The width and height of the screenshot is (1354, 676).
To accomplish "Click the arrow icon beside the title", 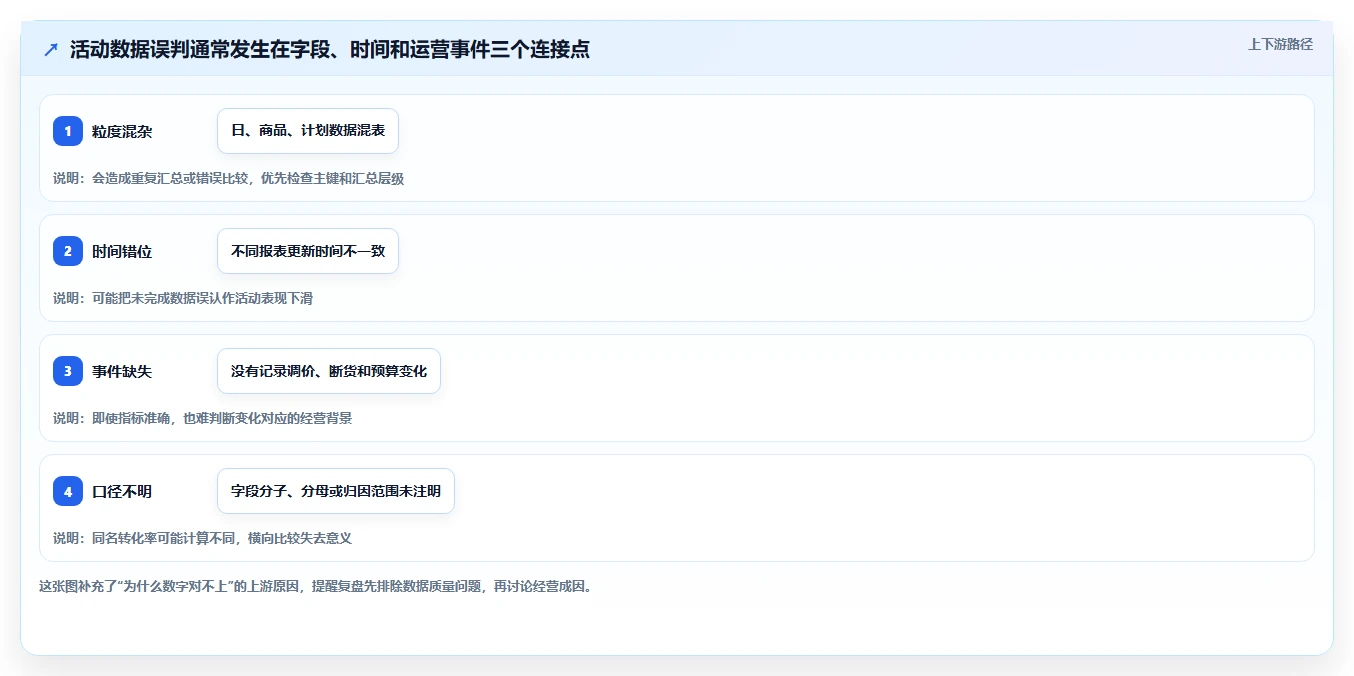I will point(51,49).
